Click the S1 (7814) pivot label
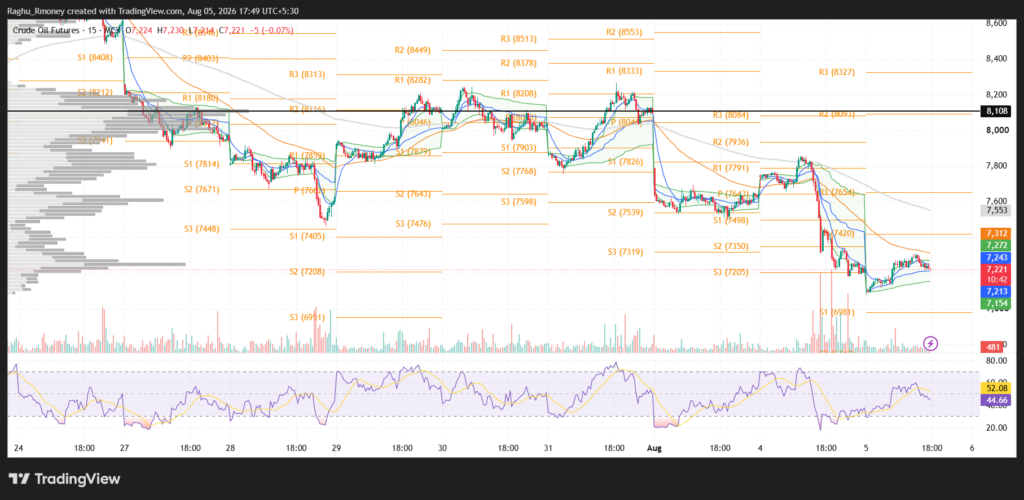Screen dimensions: 1024x500 [x=201, y=163]
